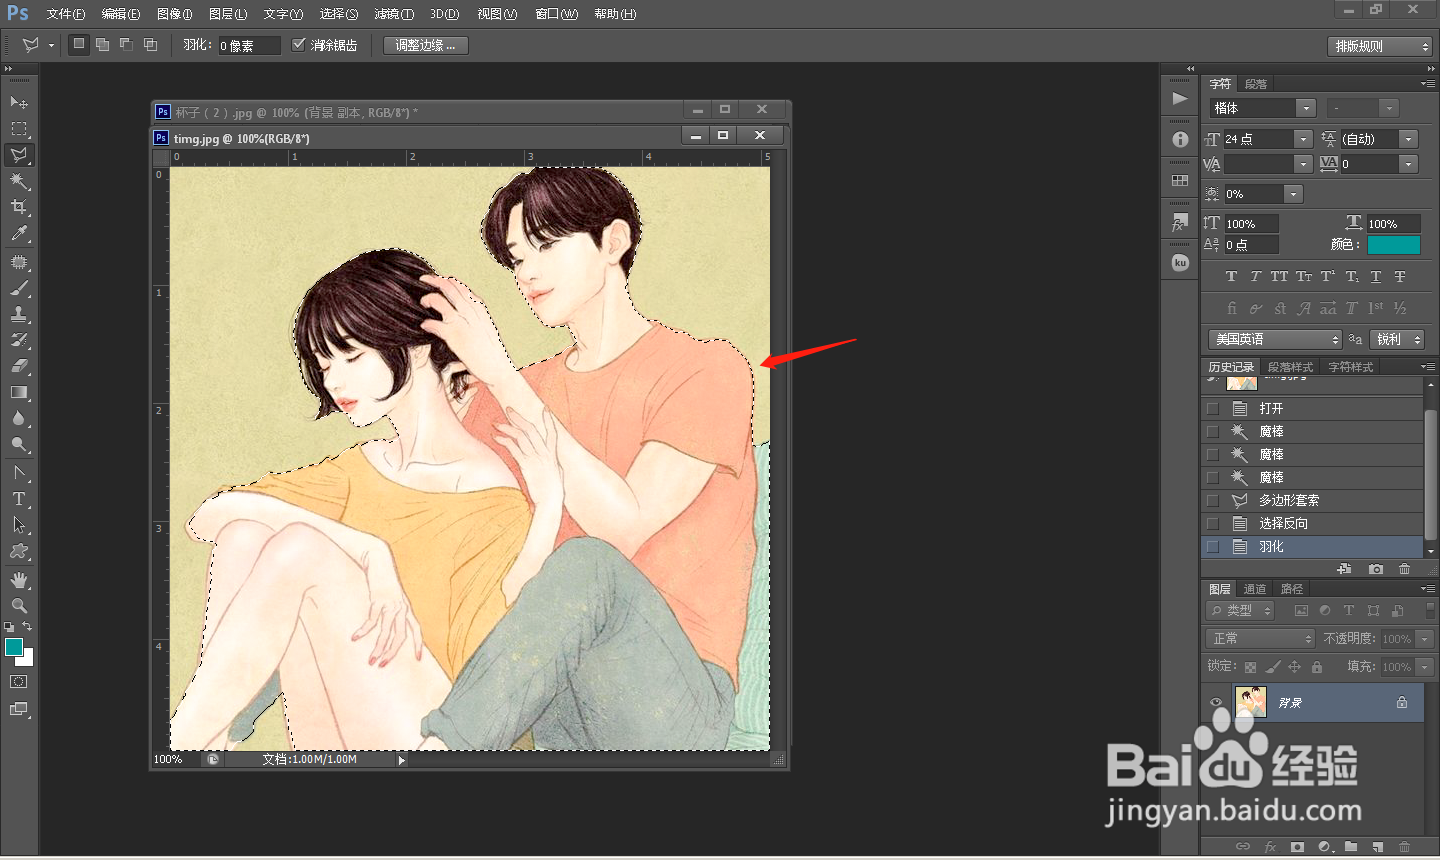Screen dimensions: 1440x860
Task: Open character color swatch 颜色
Action: [1394, 245]
